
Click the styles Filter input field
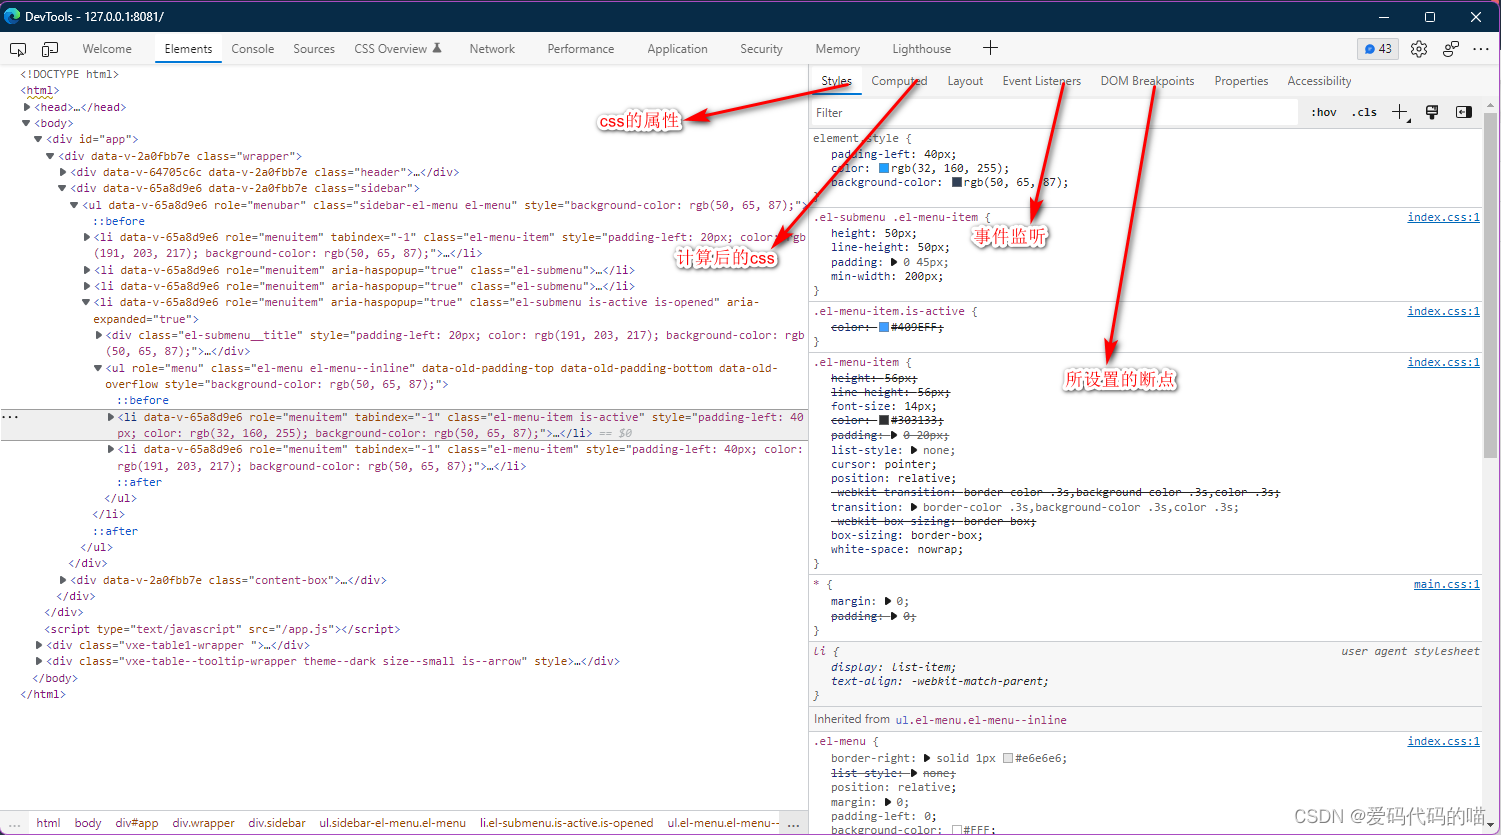(x=1054, y=113)
